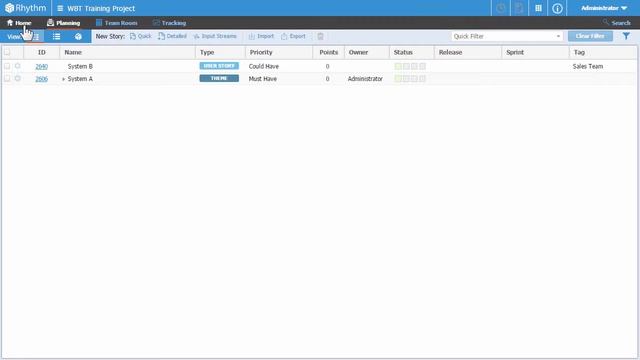This screenshot has width=640, height=360.
Task: Check the System A row checkbox
Action: click(x=7, y=78)
